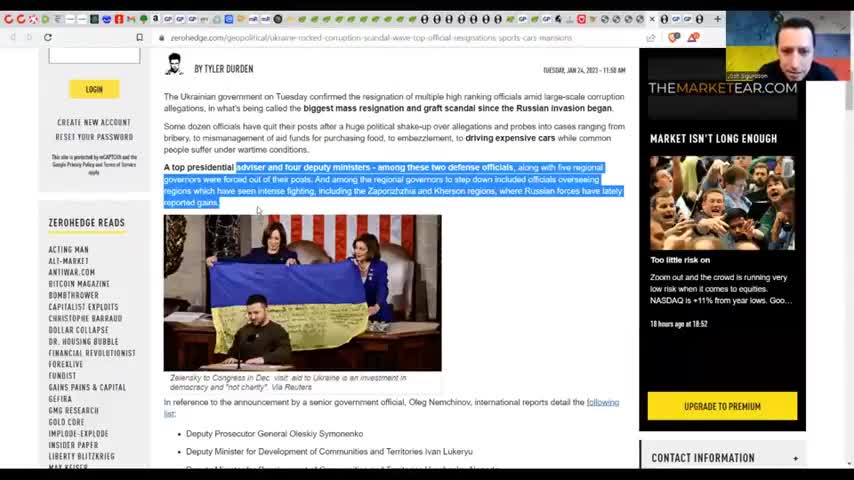The width and height of the screenshot is (854, 480).
Task: Open Dollar Collapse link
Action: coord(78,330)
